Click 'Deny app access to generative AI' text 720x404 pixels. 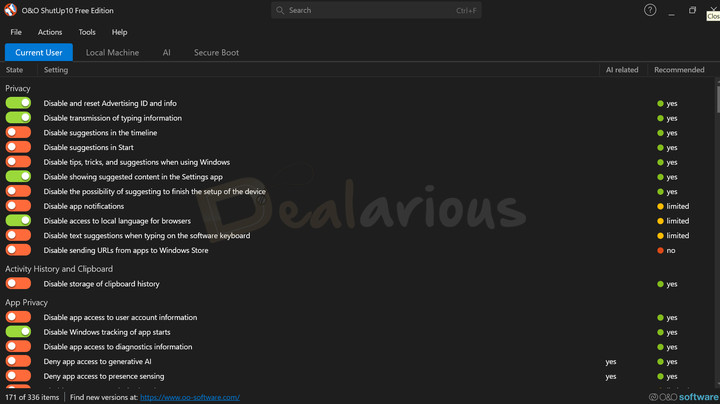(x=97, y=361)
